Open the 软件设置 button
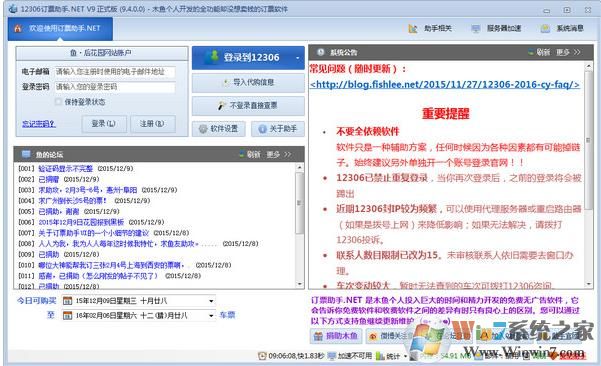The width and height of the screenshot is (601, 366). tap(219, 129)
